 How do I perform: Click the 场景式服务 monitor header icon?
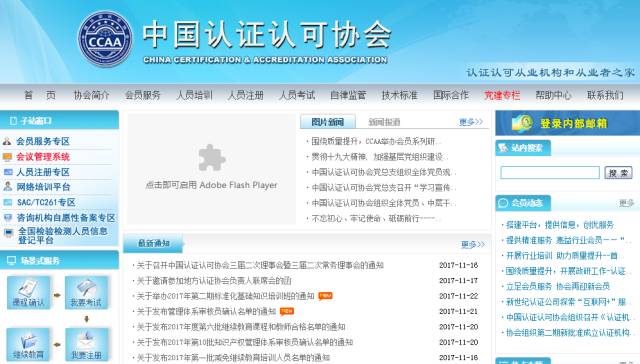point(12,260)
